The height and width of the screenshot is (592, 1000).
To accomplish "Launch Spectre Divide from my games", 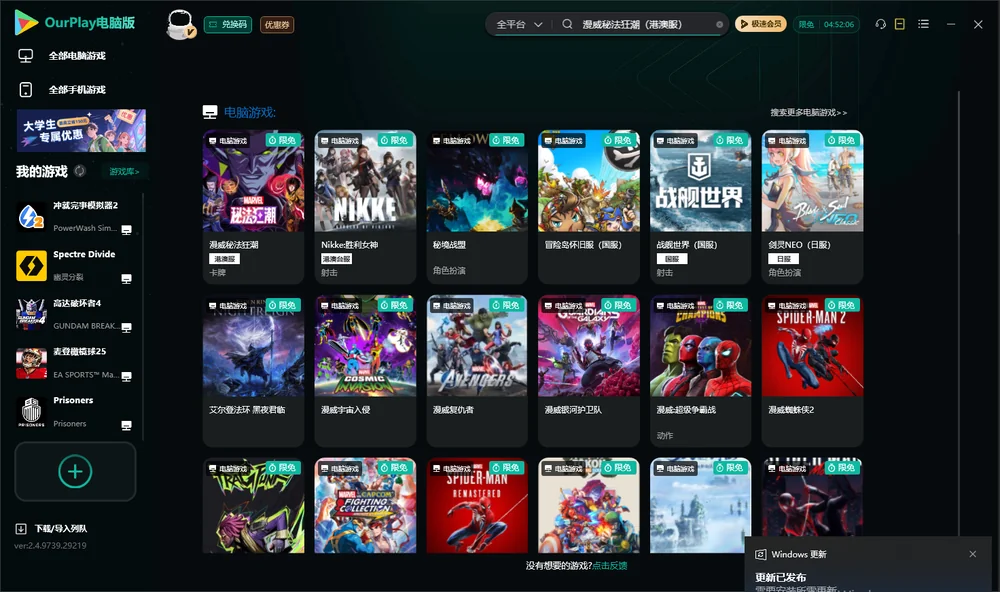I will click(75, 266).
